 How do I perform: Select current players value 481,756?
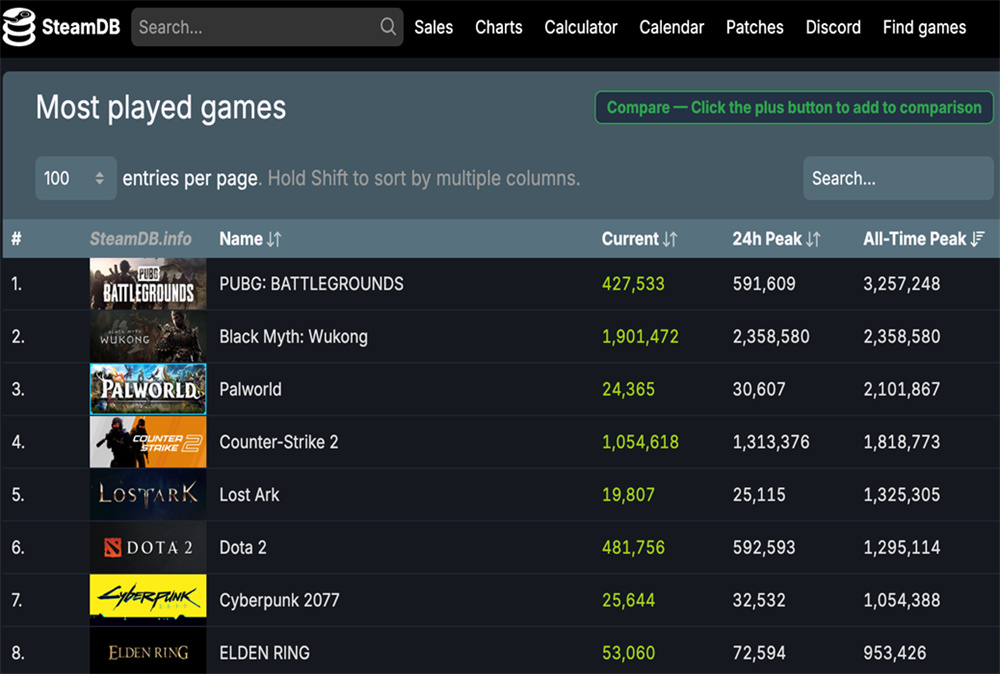[633, 547]
